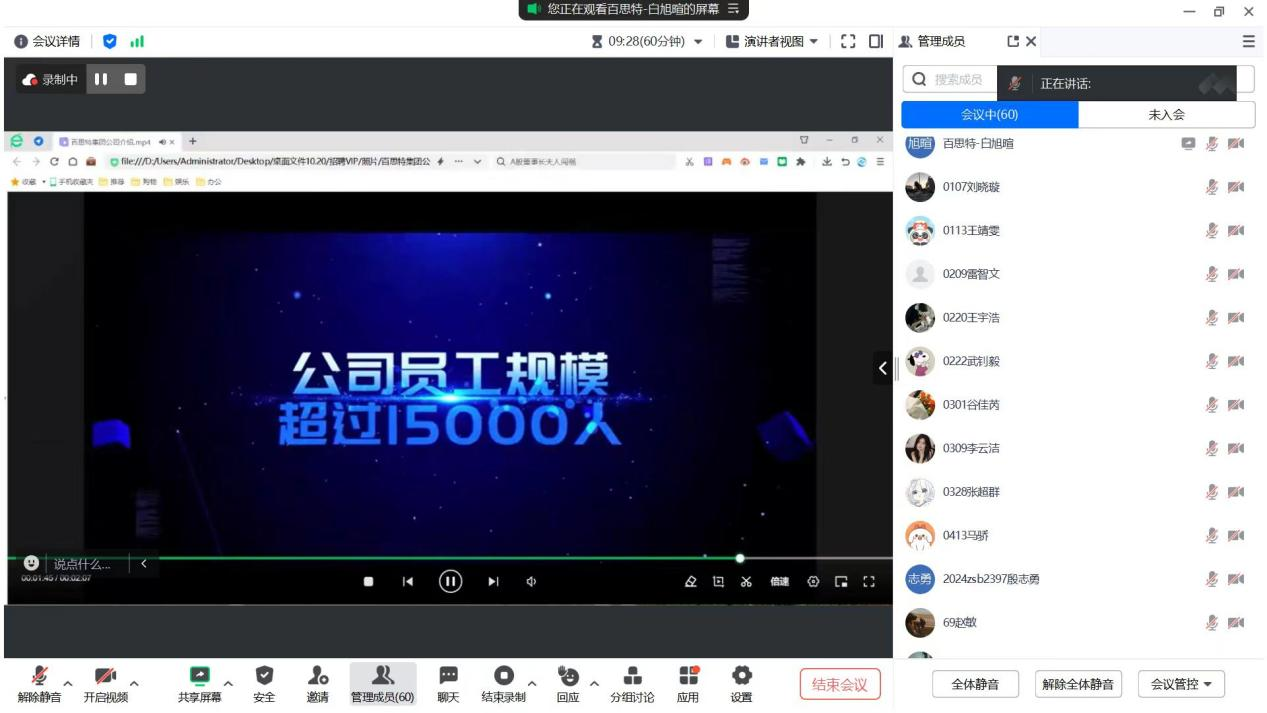Open Breakout Rooms (分组讨论) icon
This screenshot has width=1267, height=713.
click(x=632, y=677)
